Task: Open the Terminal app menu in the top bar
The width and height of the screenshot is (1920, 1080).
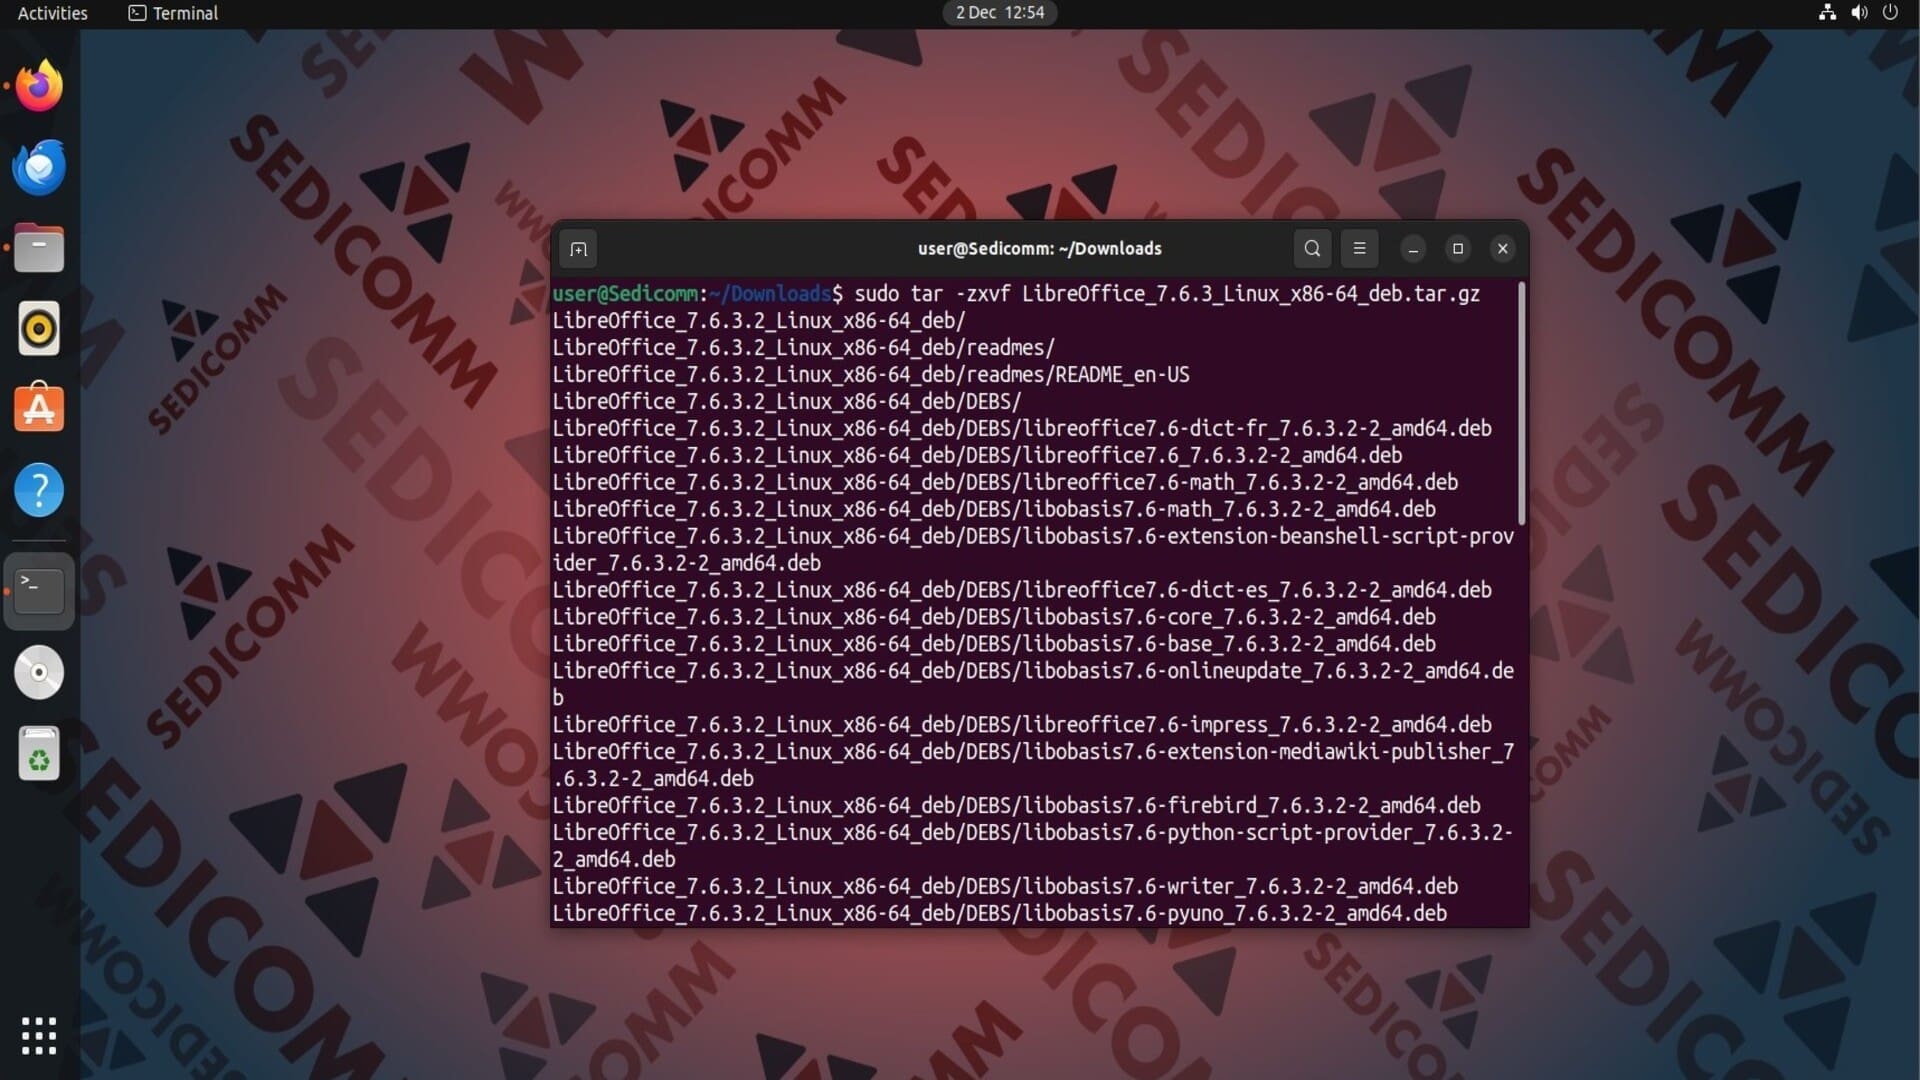Action: pos(173,13)
